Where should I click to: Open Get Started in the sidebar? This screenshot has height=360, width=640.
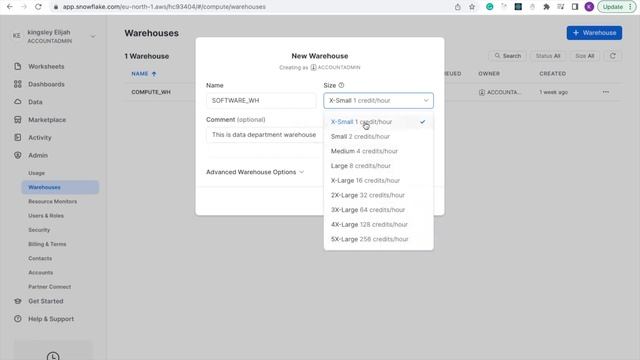46,301
